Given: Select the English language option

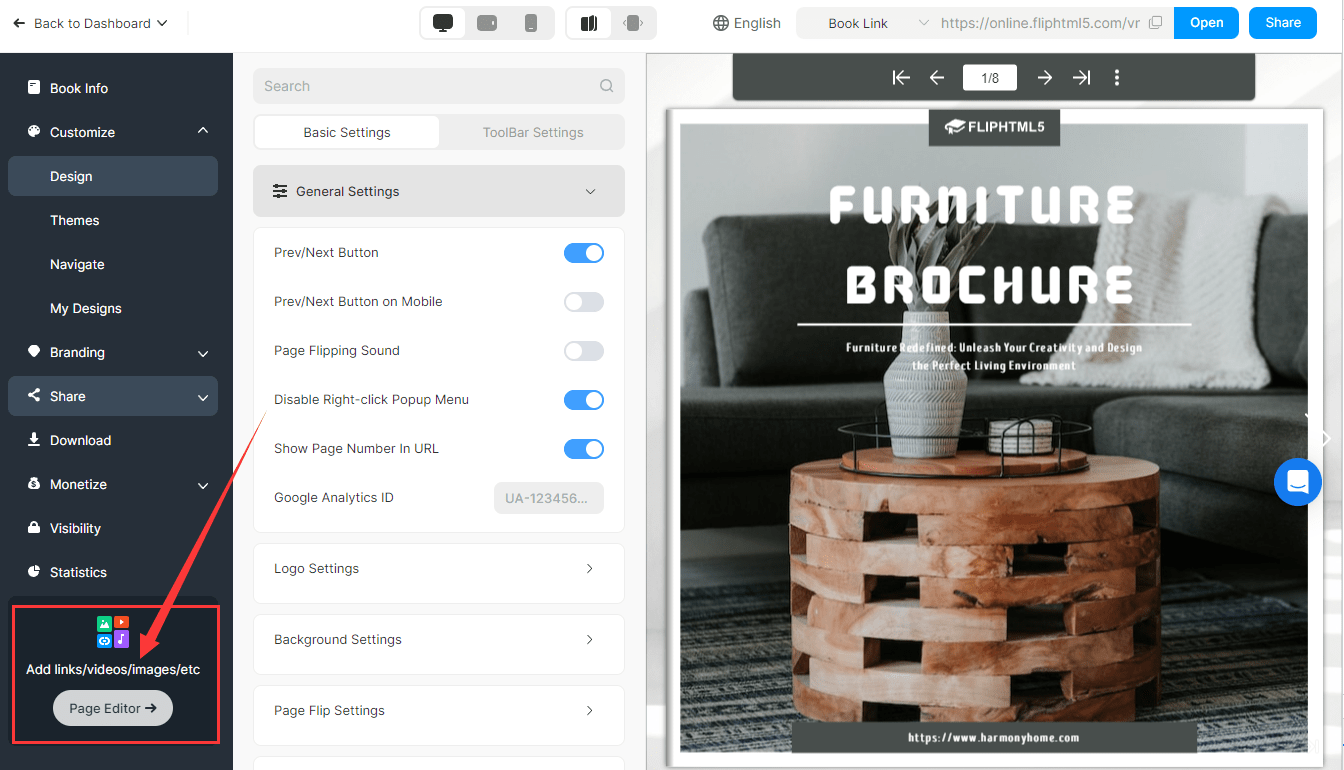Looking at the screenshot, I should [x=757, y=23].
